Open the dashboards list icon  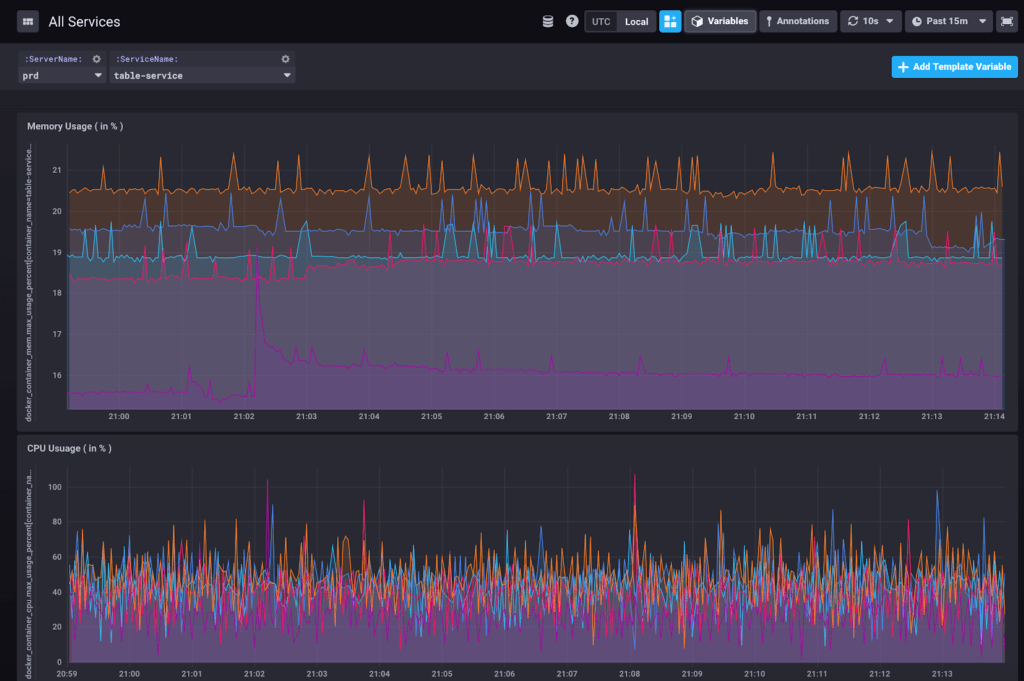(28, 21)
